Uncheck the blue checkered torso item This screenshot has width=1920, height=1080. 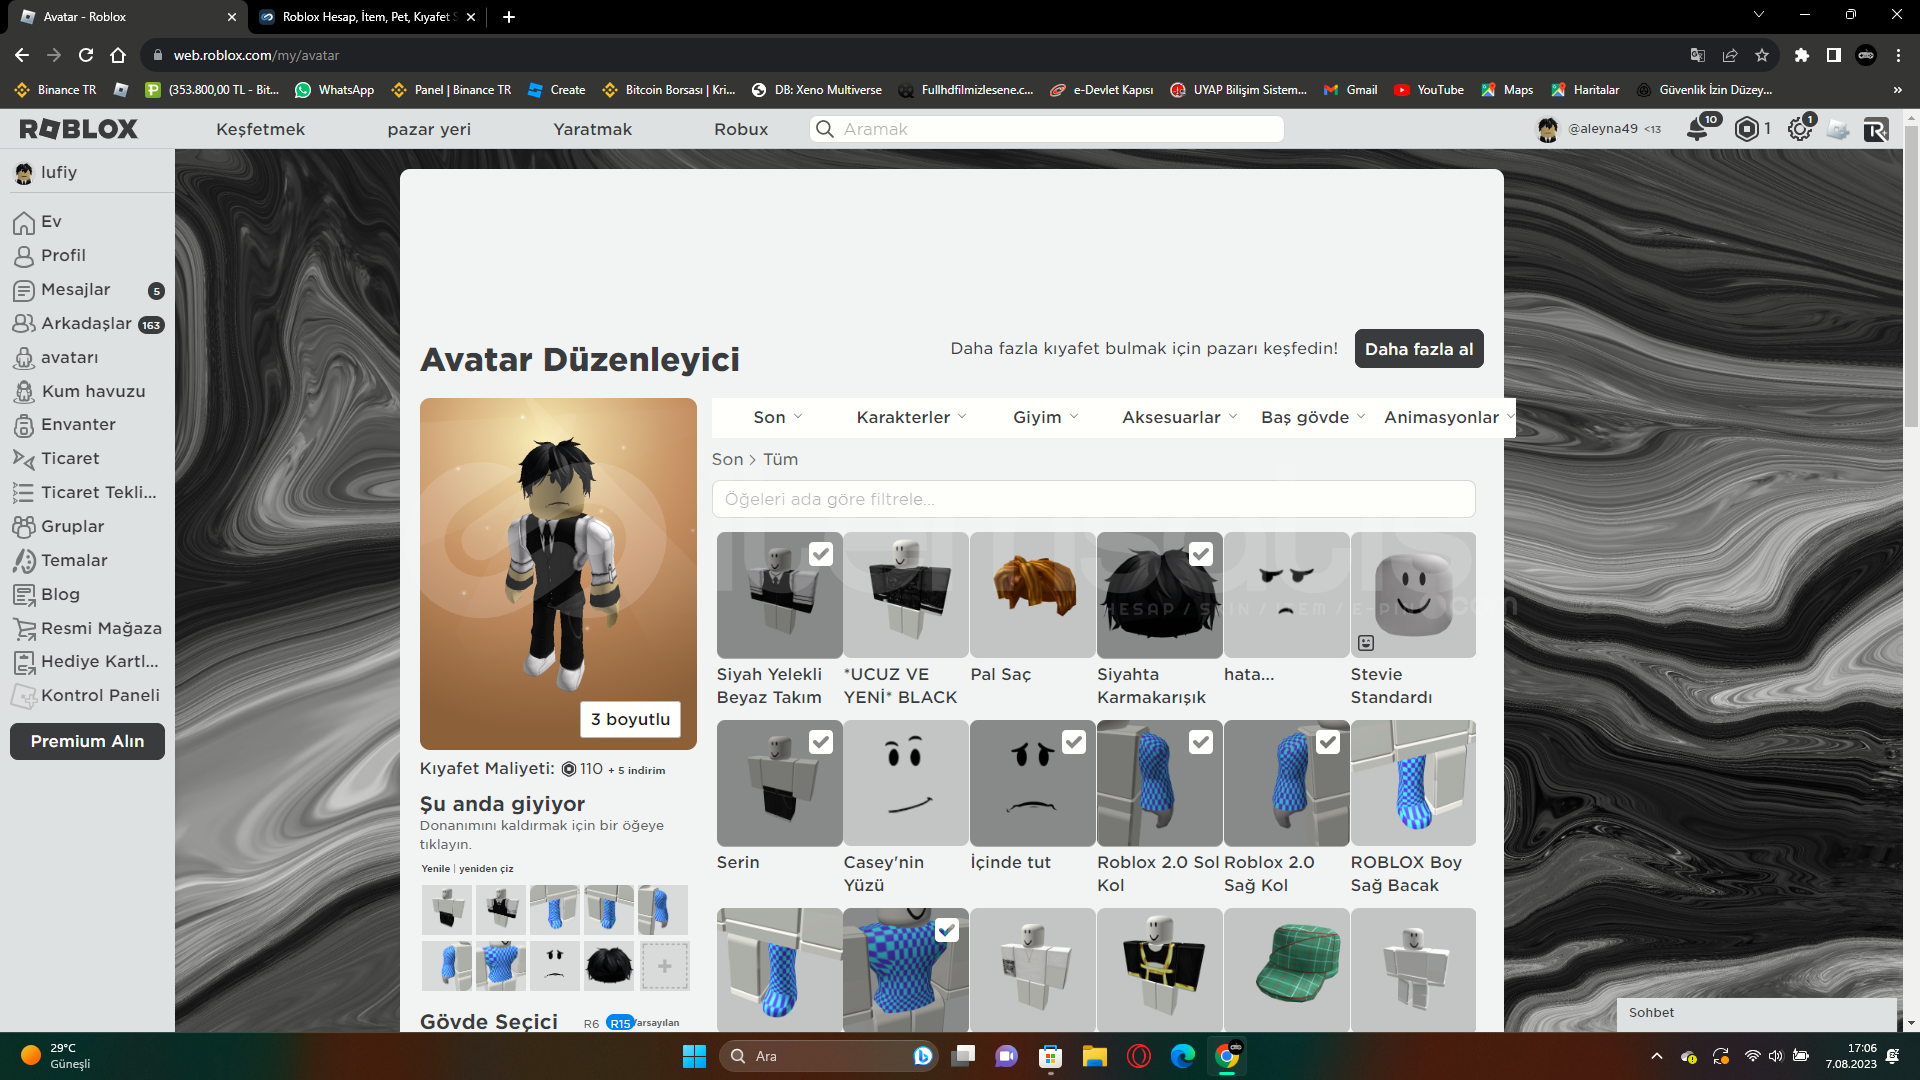pos(947,930)
